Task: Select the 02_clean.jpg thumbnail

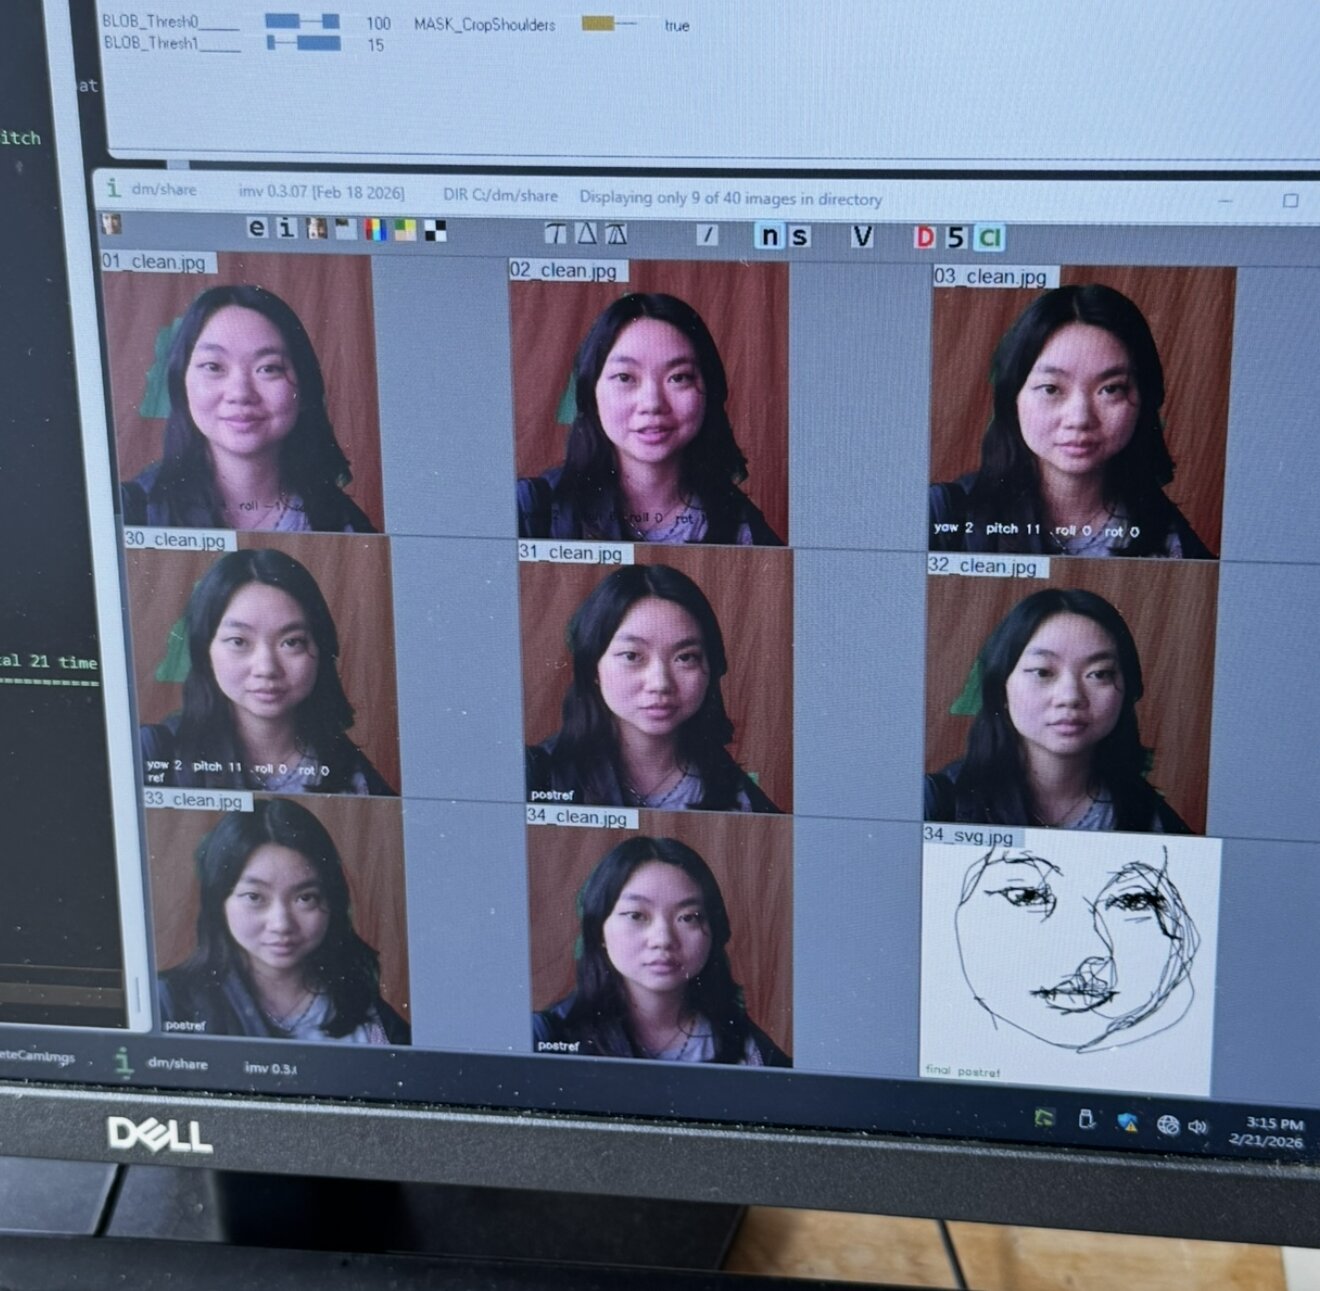Action: coord(650,402)
